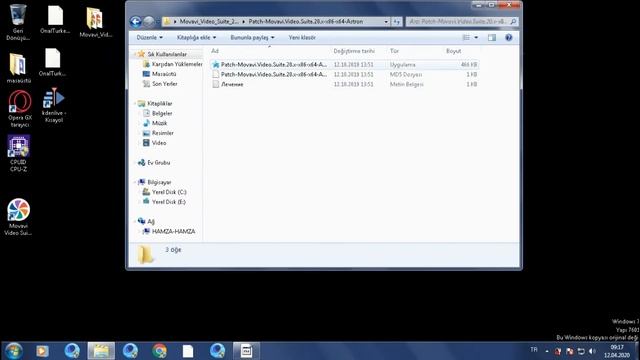Toggle the preview pane

point(492,38)
